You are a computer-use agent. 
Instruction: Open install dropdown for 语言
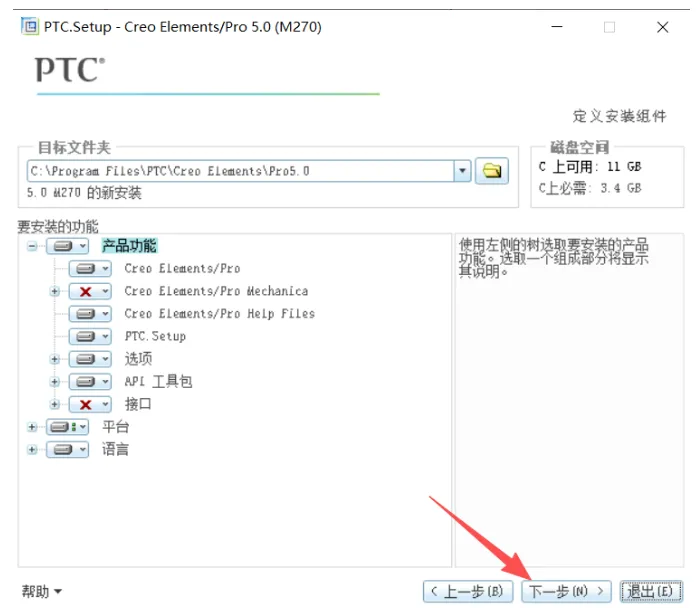coord(68,450)
